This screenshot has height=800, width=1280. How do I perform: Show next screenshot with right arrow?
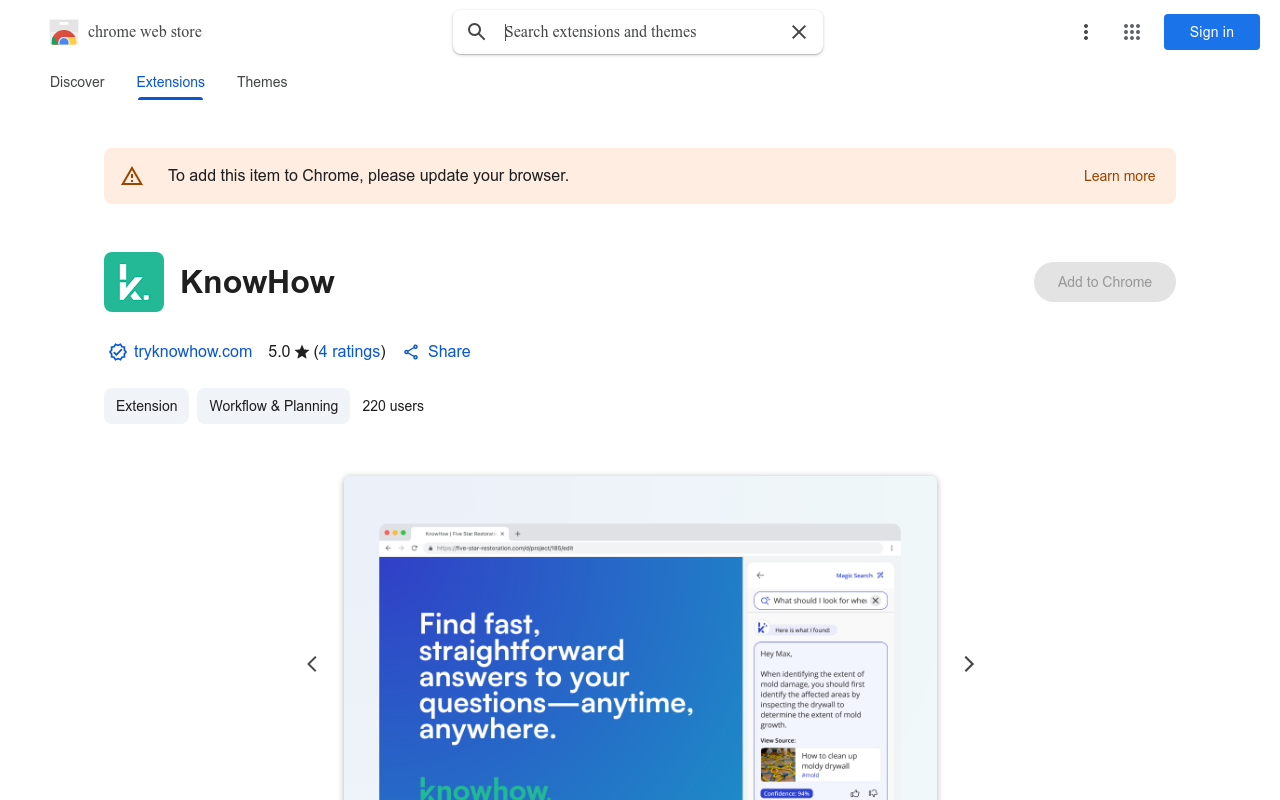(968, 664)
